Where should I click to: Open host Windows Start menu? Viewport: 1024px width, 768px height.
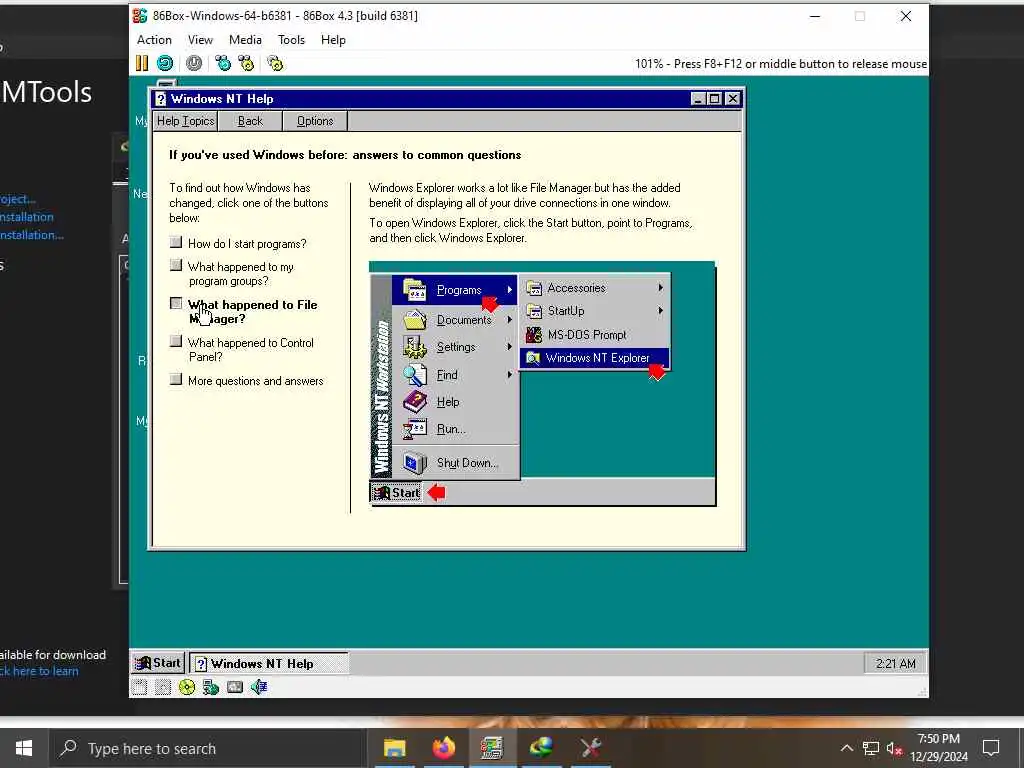[x=24, y=748]
